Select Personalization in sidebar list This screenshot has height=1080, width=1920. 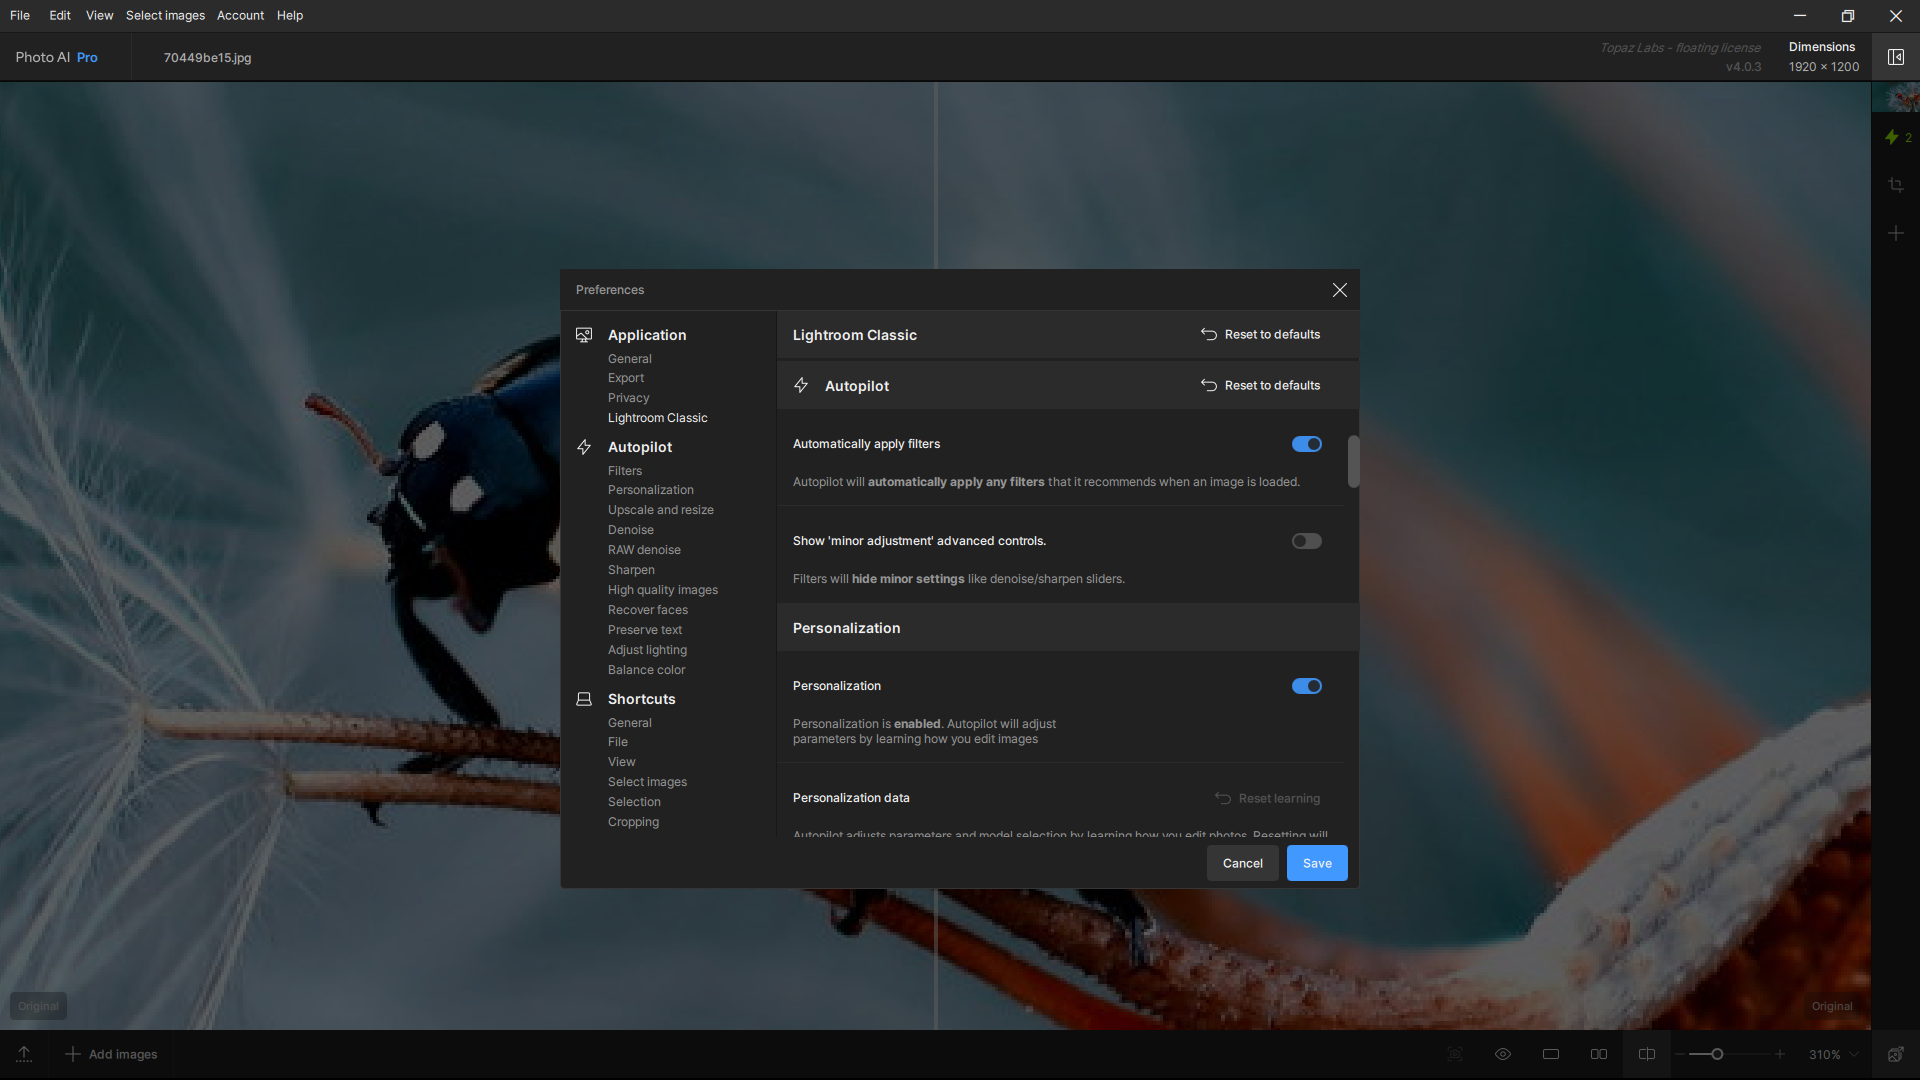[x=650, y=489]
